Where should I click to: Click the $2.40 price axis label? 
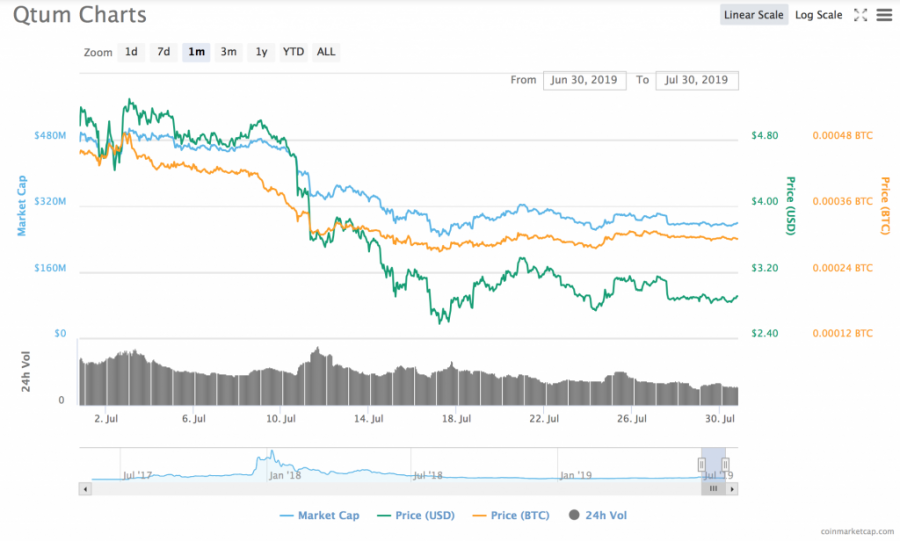(765, 333)
